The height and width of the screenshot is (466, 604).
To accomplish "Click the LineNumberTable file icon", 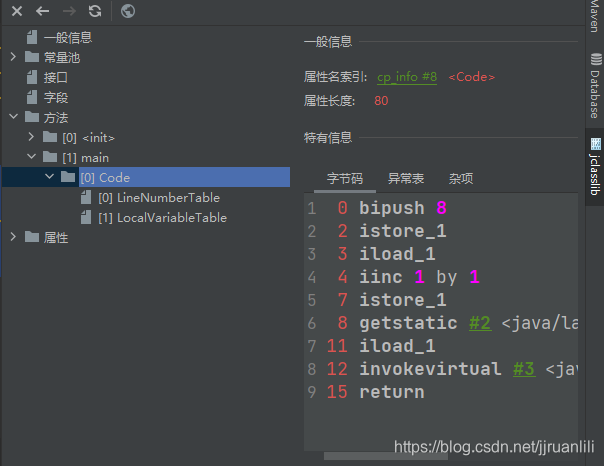I will (86, 198).
